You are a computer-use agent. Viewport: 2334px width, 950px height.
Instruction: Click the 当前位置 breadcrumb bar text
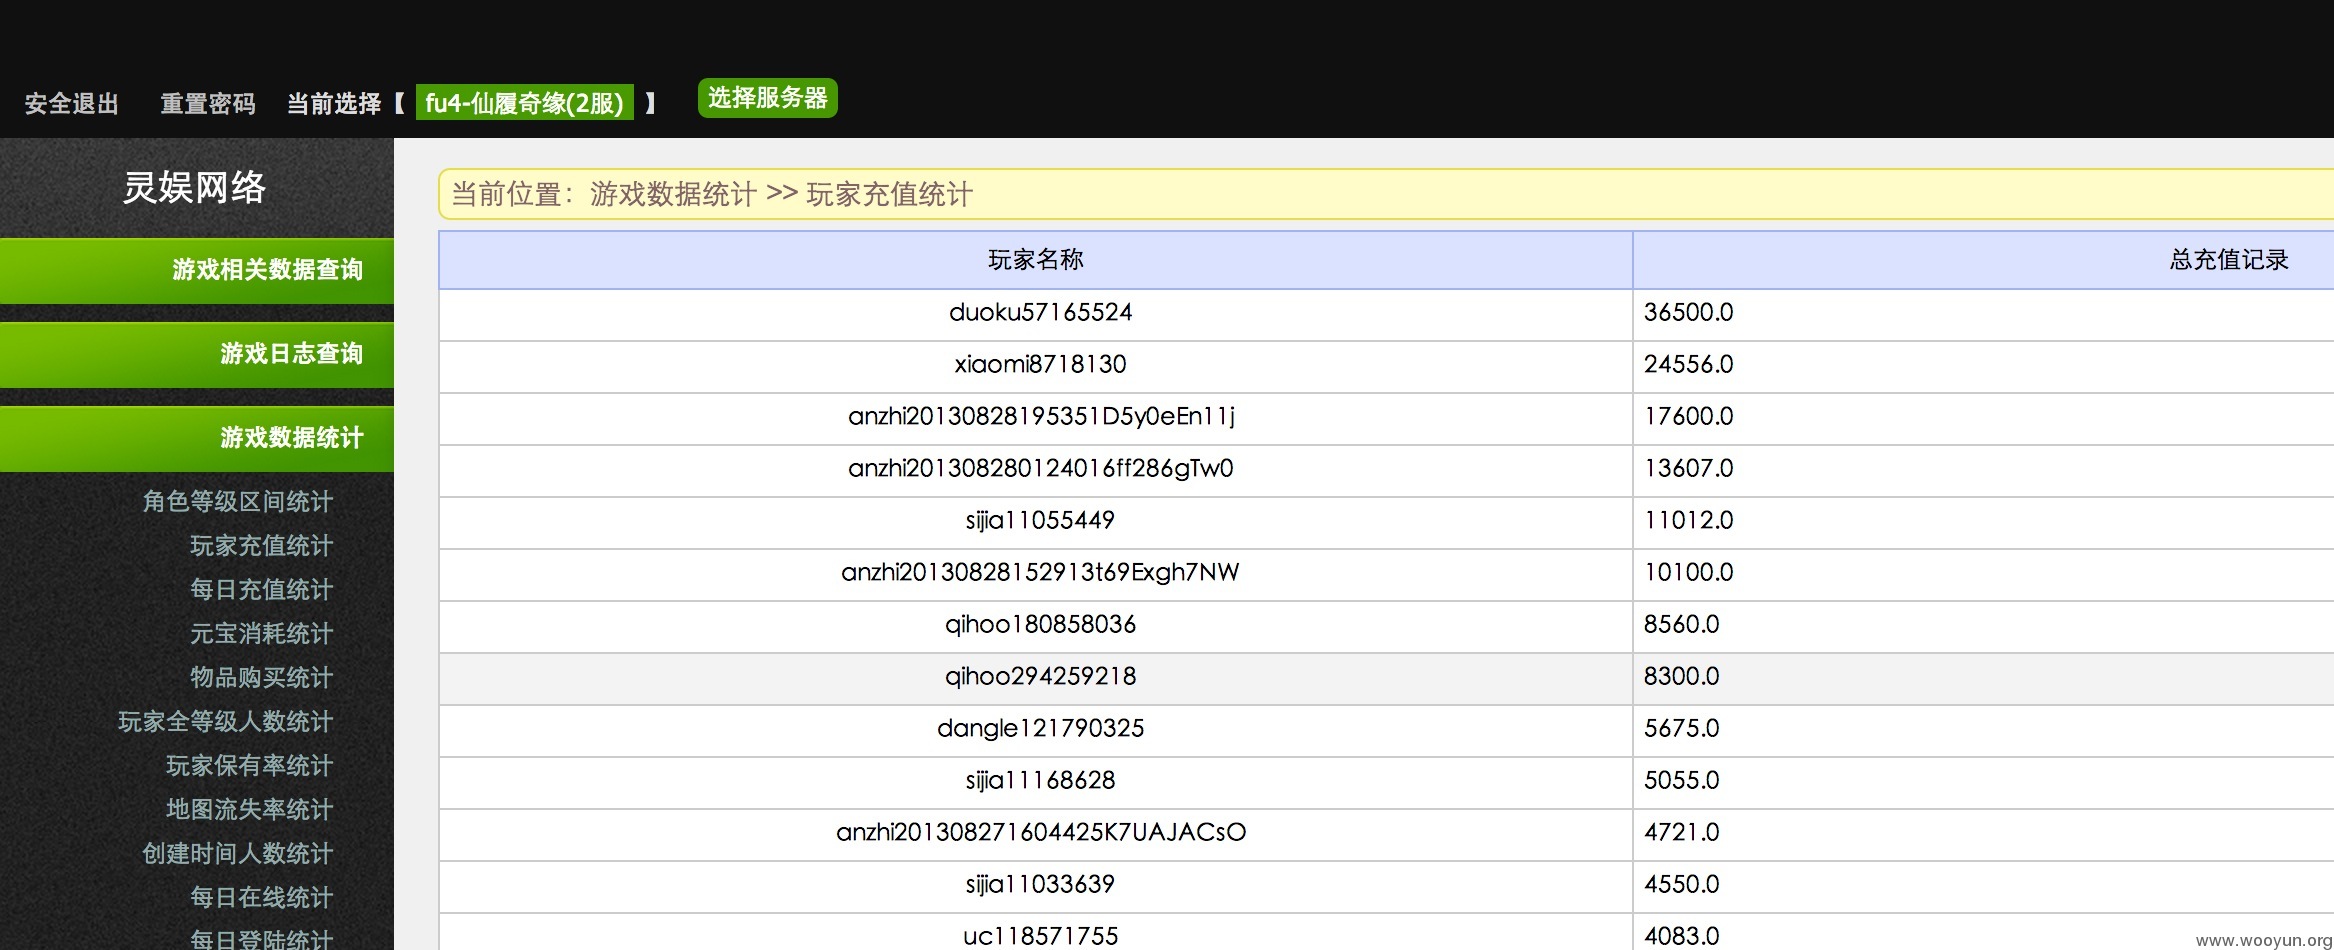tap(712, 194)
